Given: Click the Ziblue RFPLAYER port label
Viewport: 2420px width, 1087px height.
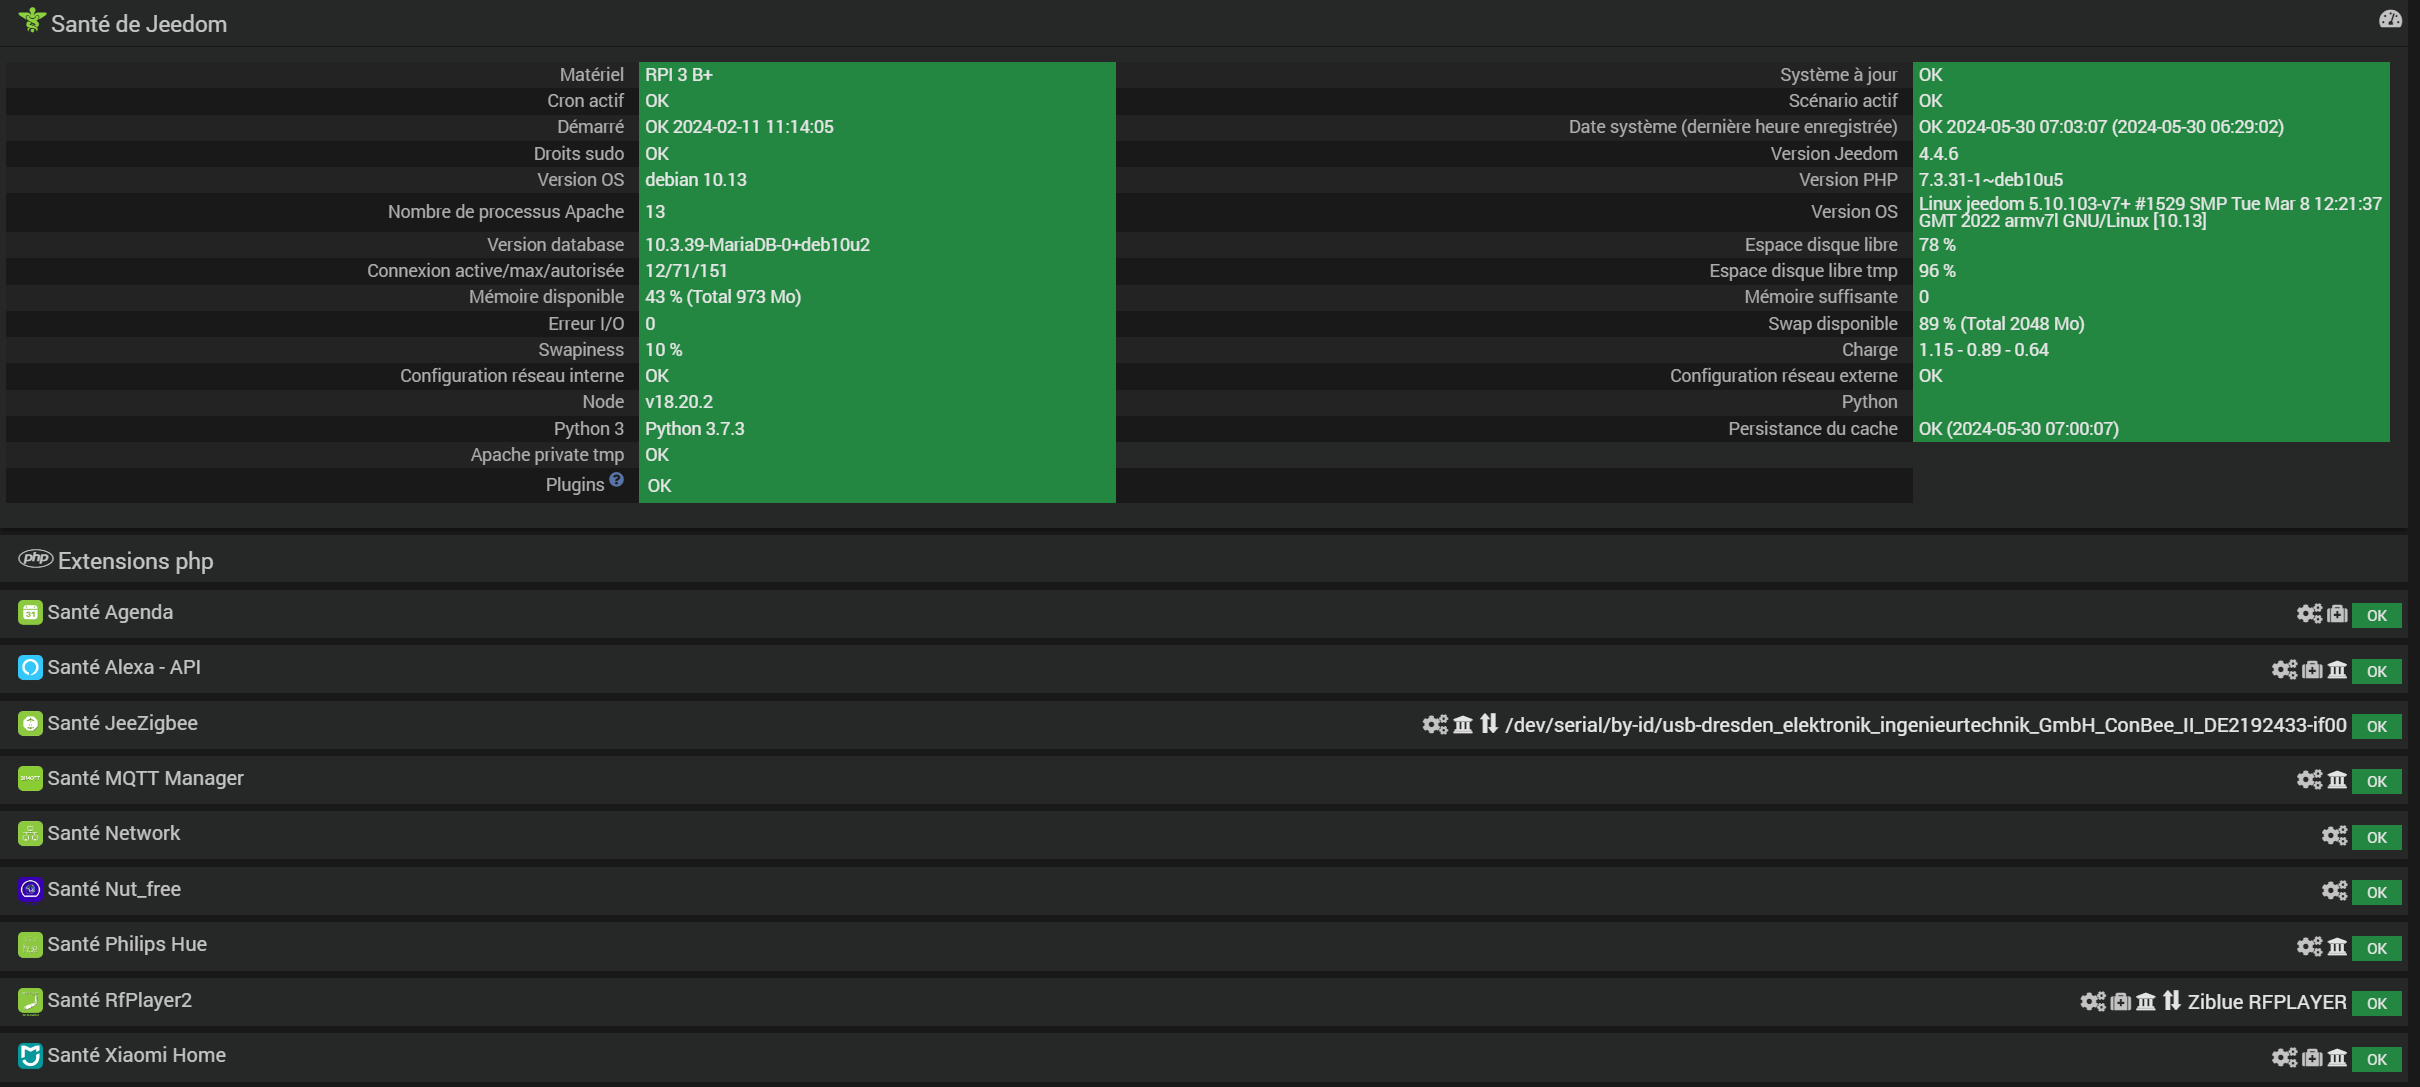Looking at the screenshot, I should 2267,1002.
